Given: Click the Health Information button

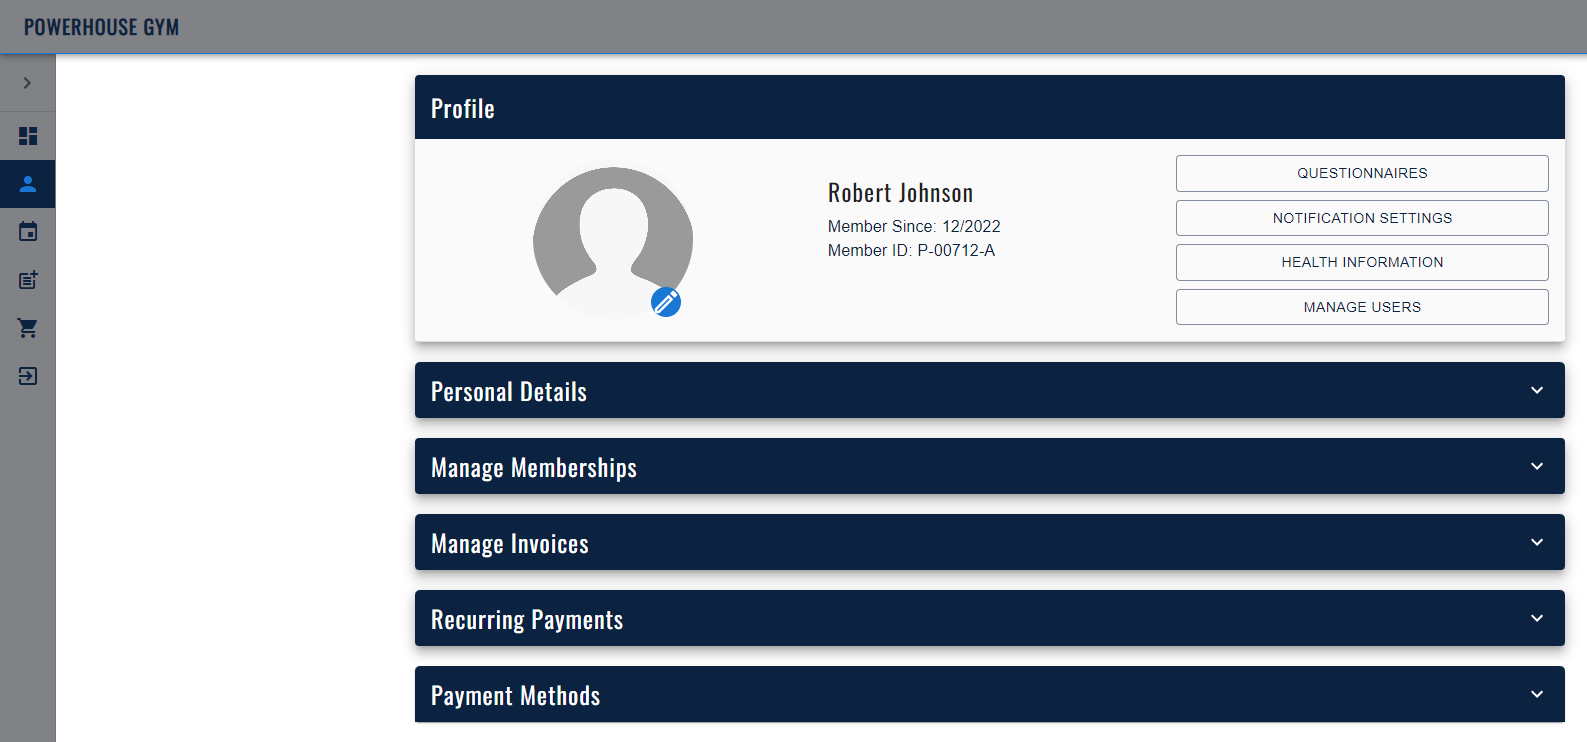Looking at the screenshot, I should 1362,262.
